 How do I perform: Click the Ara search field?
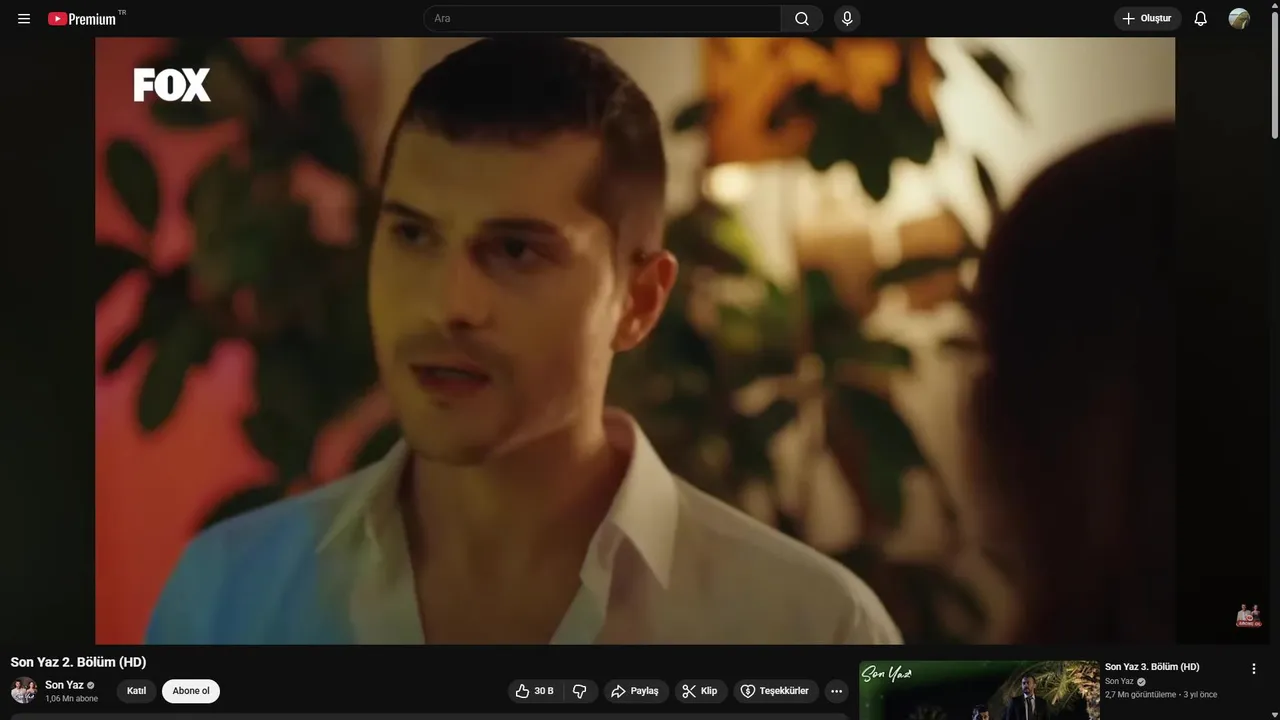click(x=602, y=19)
